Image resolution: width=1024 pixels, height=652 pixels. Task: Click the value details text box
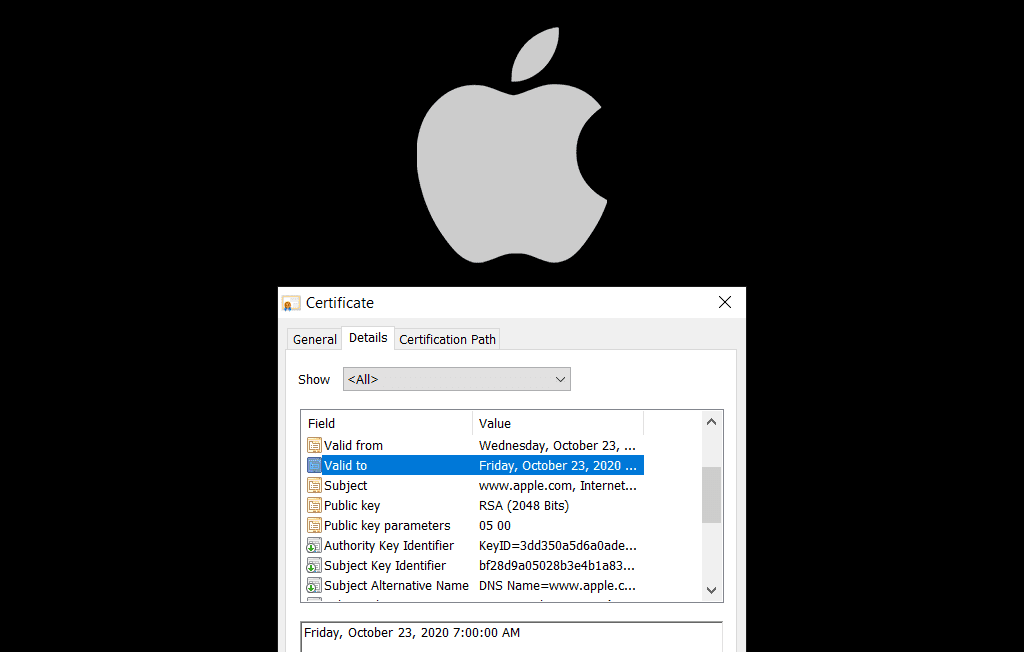point(511,637)
